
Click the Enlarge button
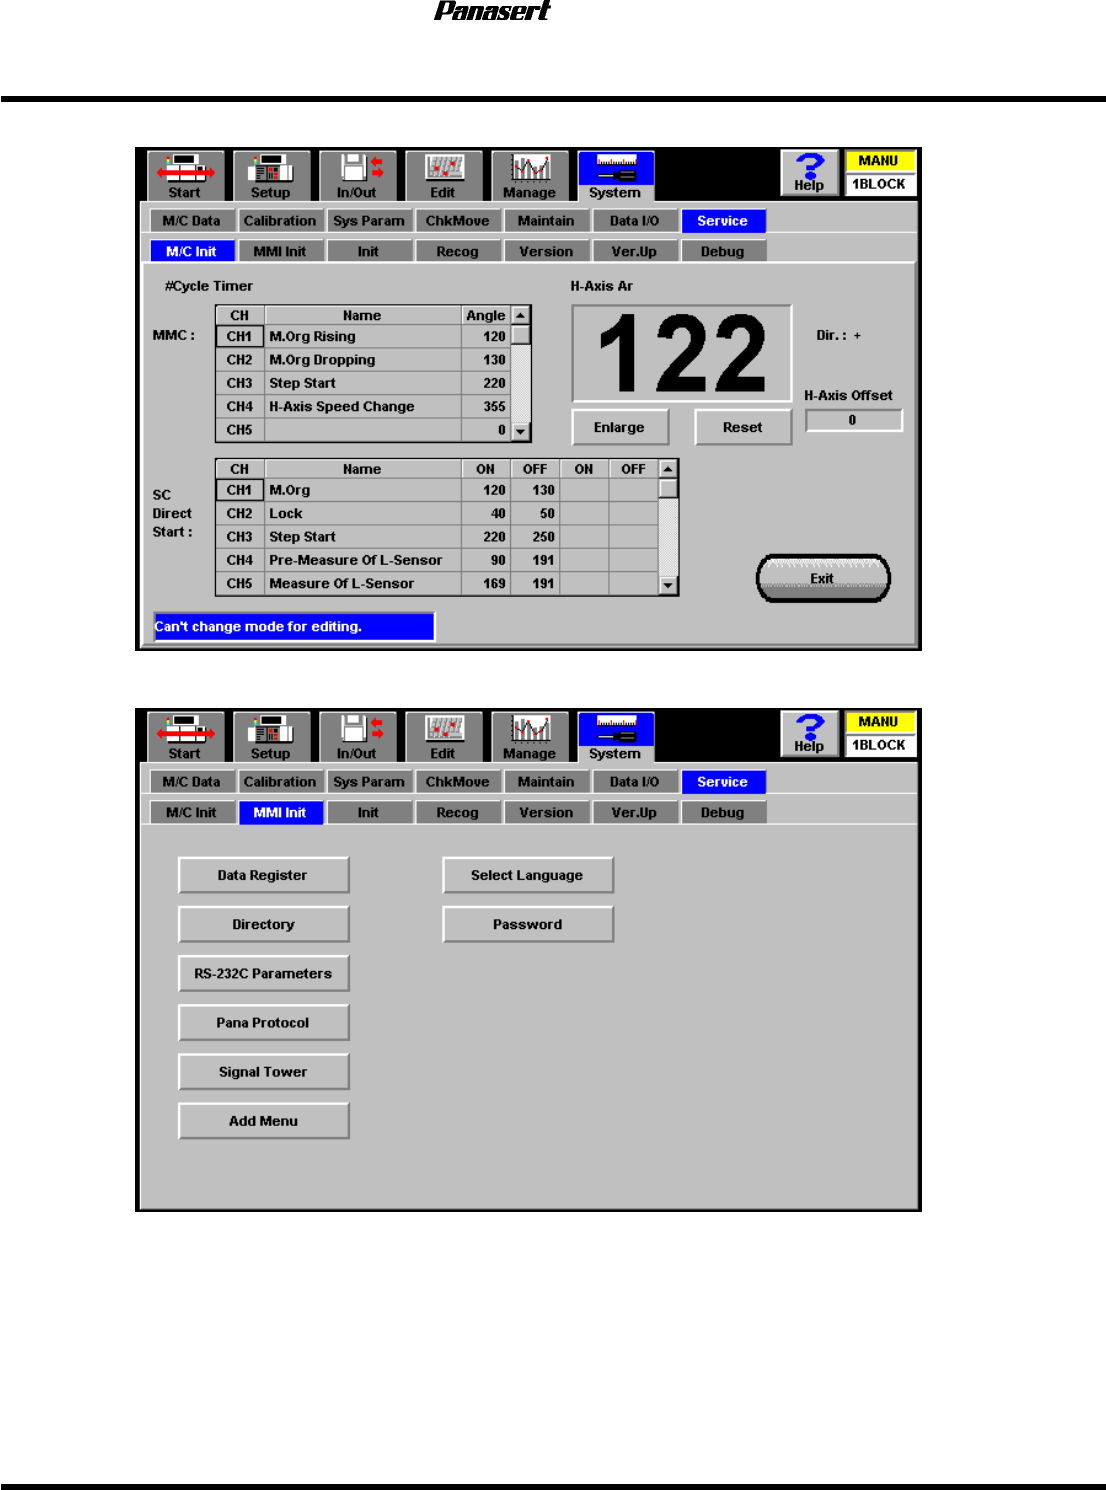(620, 427)
